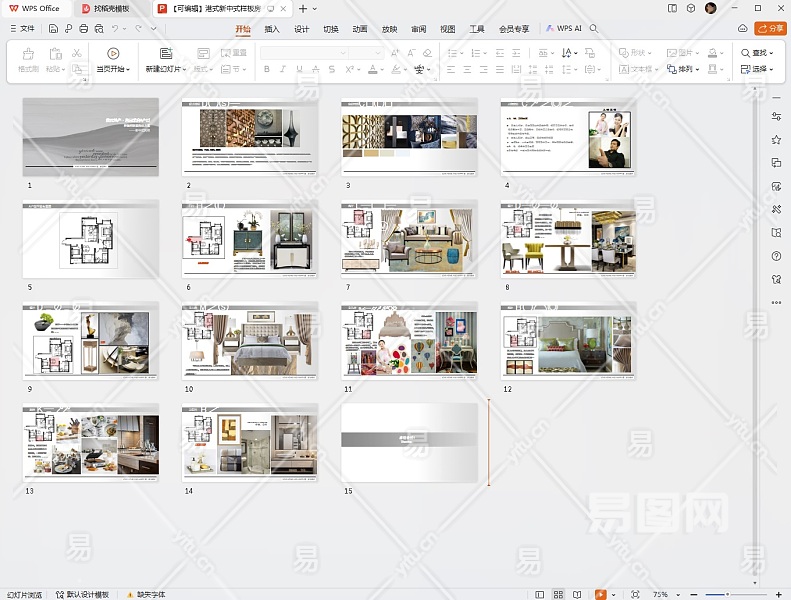Click the Undo arrow icon
This screenshot has width=791, height=600.
point(115,29)
